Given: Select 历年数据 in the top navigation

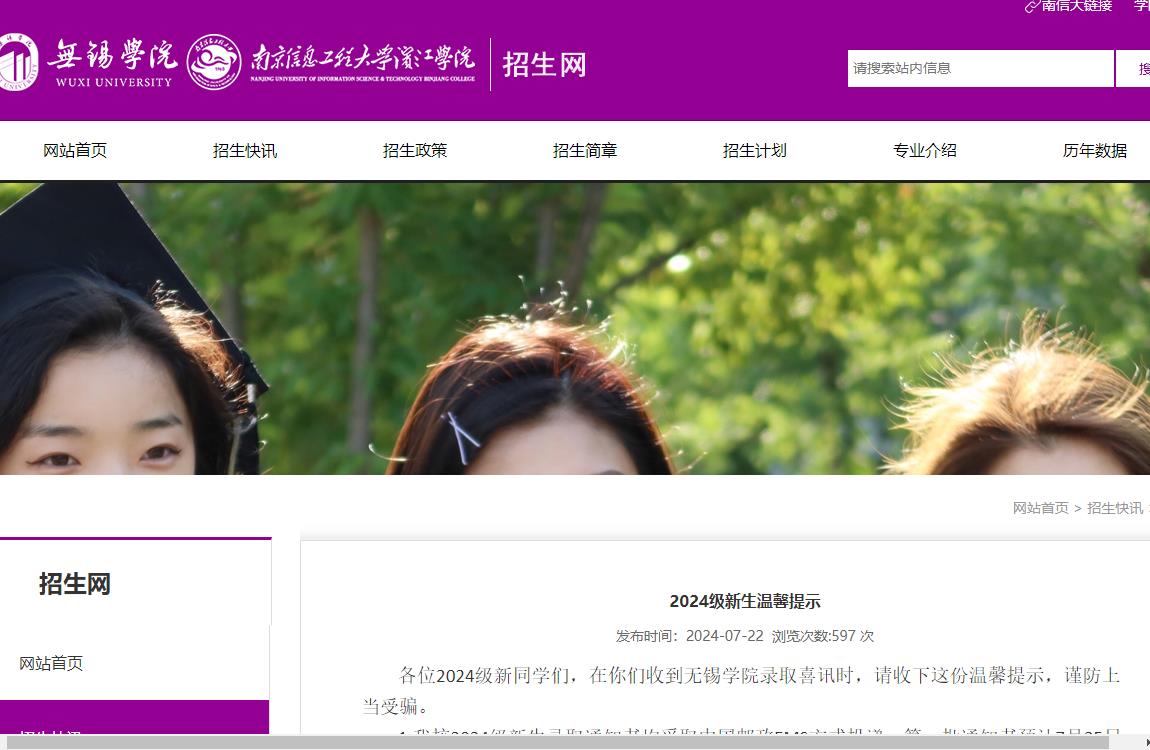Looking at the screenshot, I should (x=1094, y=151).
